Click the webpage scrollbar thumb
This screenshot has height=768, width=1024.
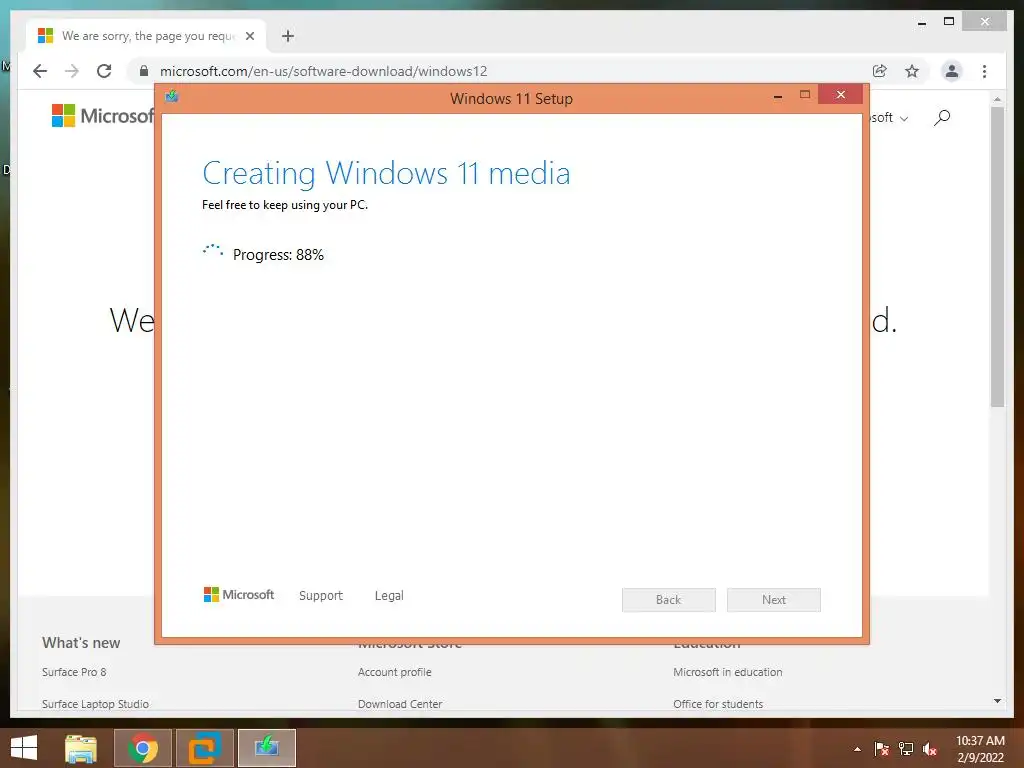(x=997, y=257)
